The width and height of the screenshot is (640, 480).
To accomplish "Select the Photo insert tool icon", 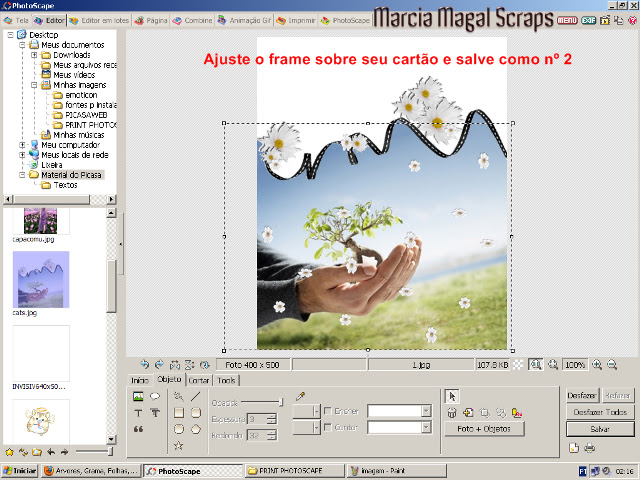I will (138, 396).
